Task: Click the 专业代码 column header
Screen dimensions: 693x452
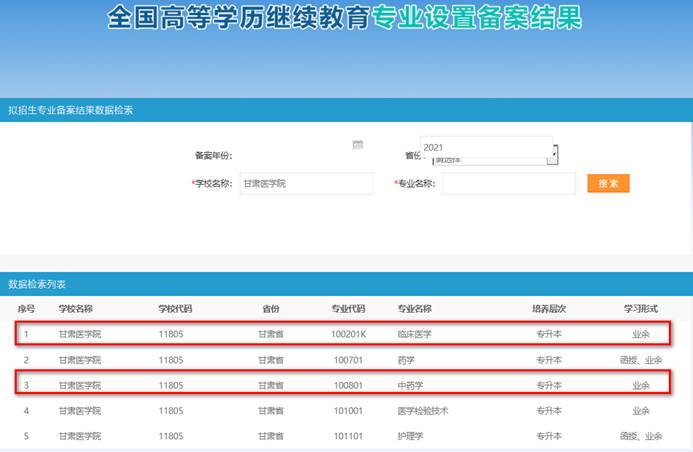Action: coord(348,309)
